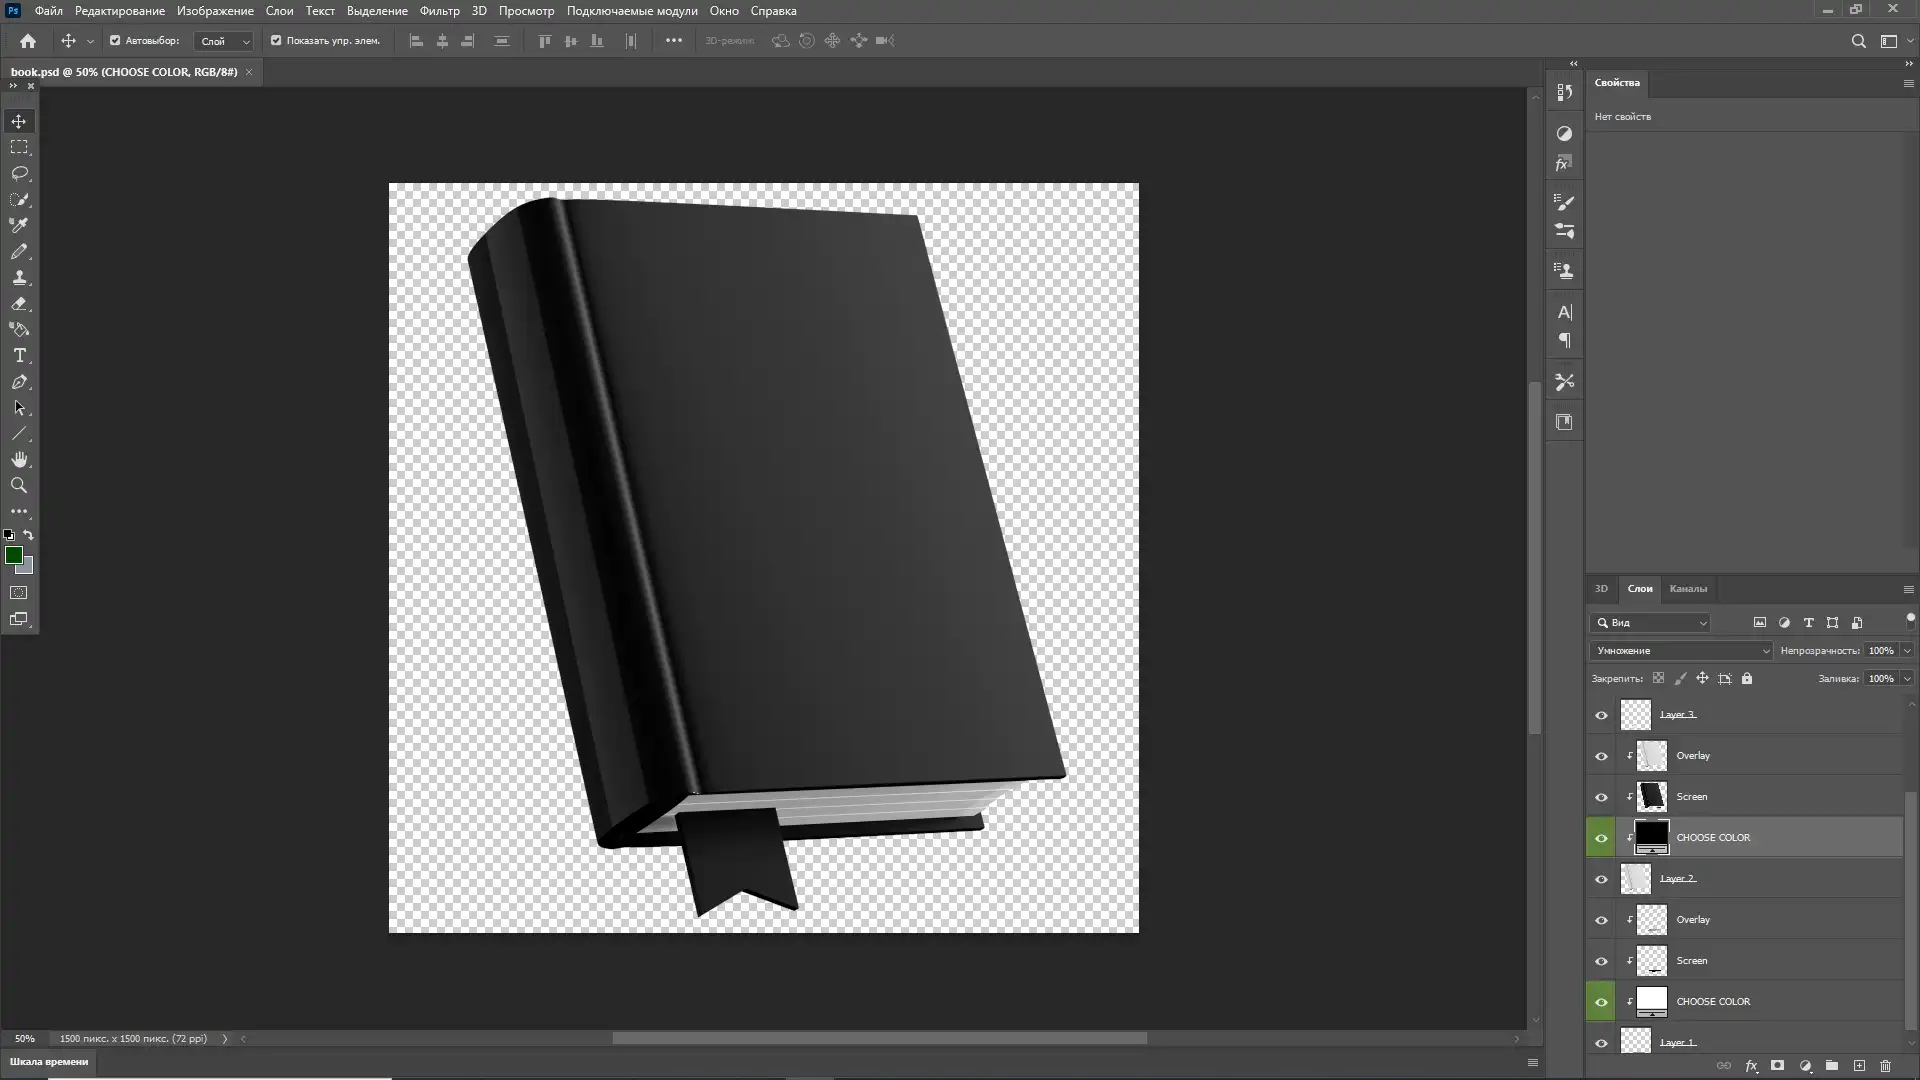Open the Слой auto-select dropdown
1920x1080 pixels.
click(224, 41)
